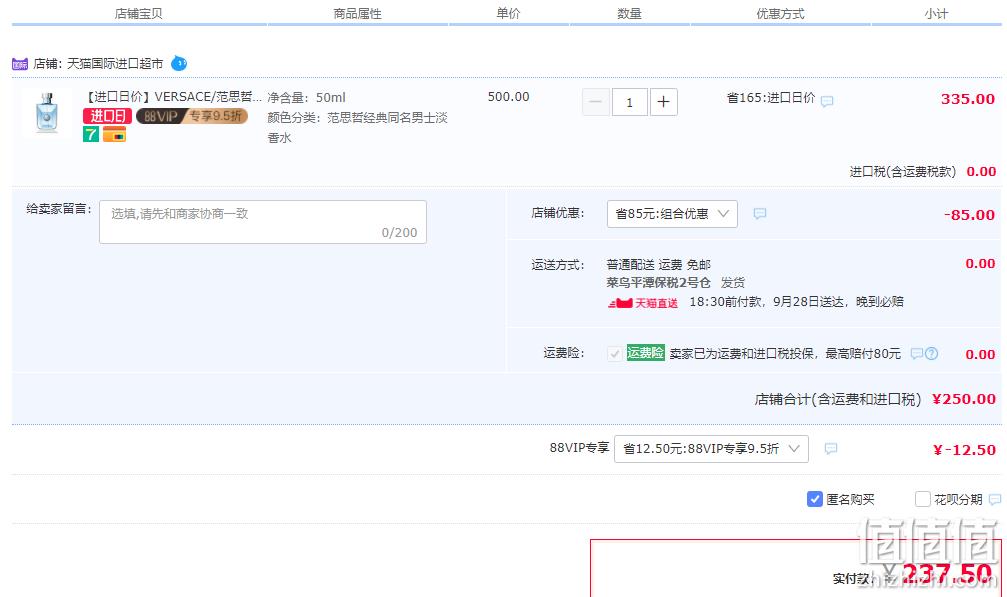Viewport: 1007px width, 597px height.
Task: Click the 省165:进口日价 discount text
Action: point(771,98)
